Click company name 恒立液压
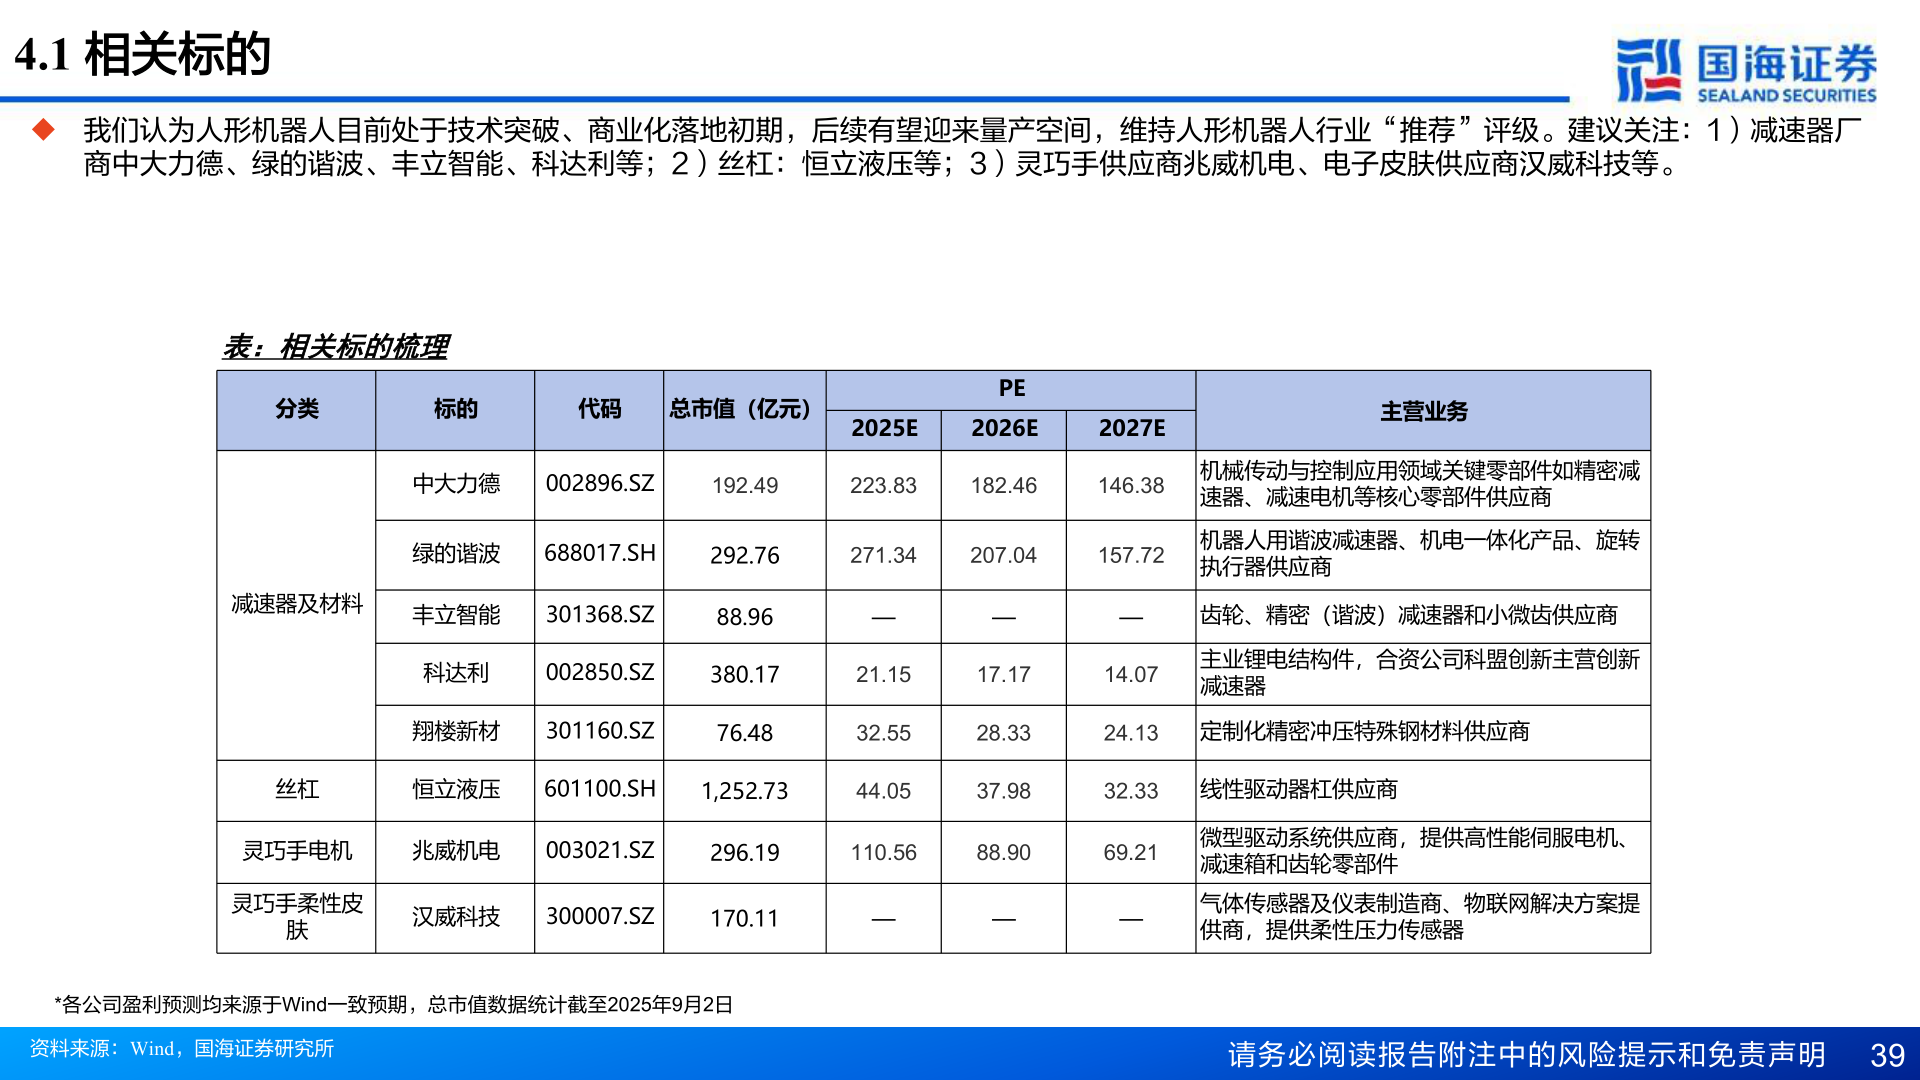The width and height of the screenshot is (1920, 1080). (455, 790)
